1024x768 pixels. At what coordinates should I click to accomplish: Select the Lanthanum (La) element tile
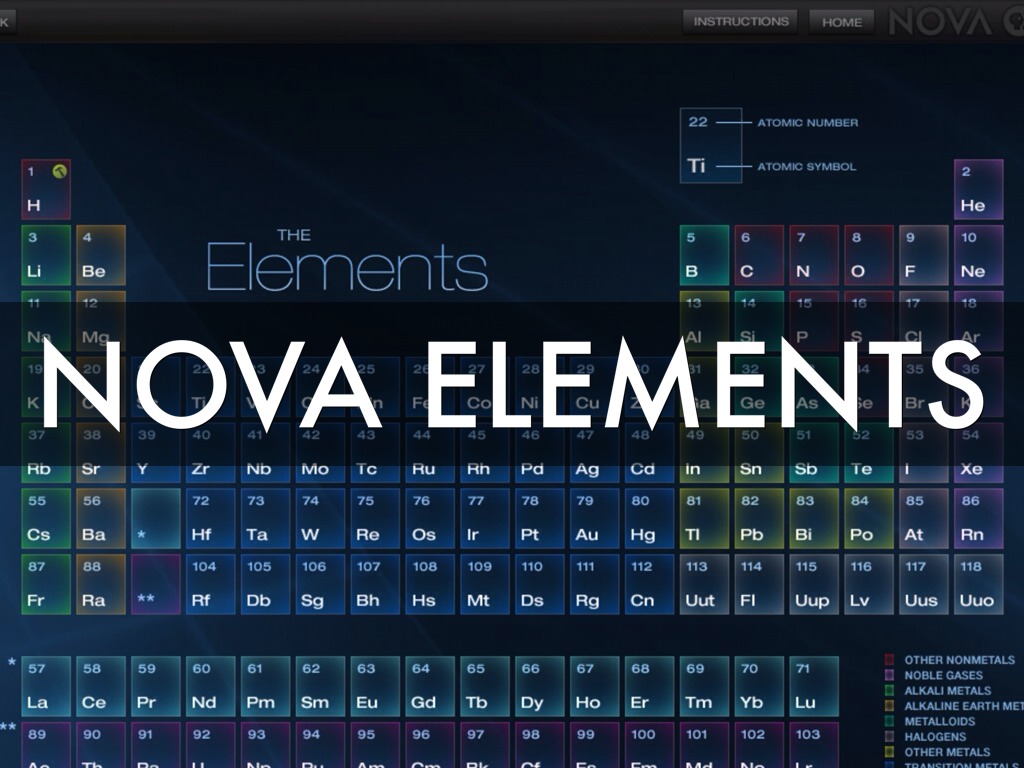pyautogui.click(x=46, y=686)
